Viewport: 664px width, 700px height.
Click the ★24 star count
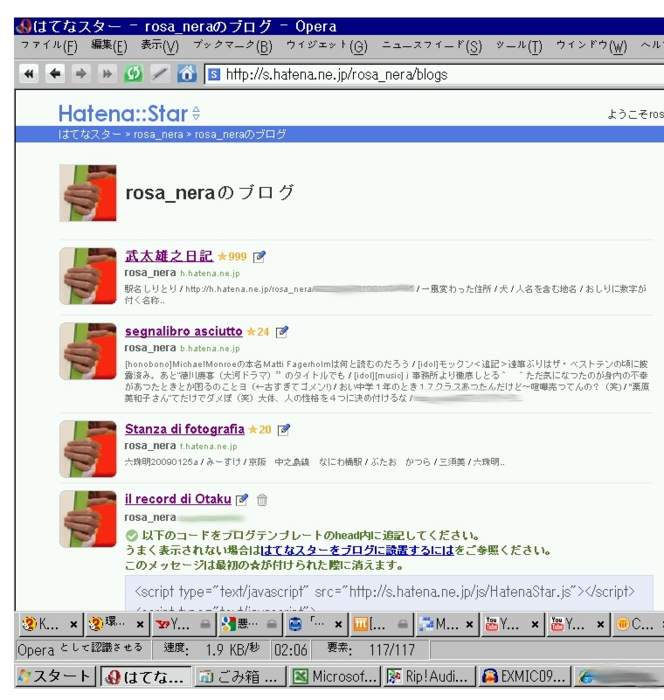[x=258, y=332]
